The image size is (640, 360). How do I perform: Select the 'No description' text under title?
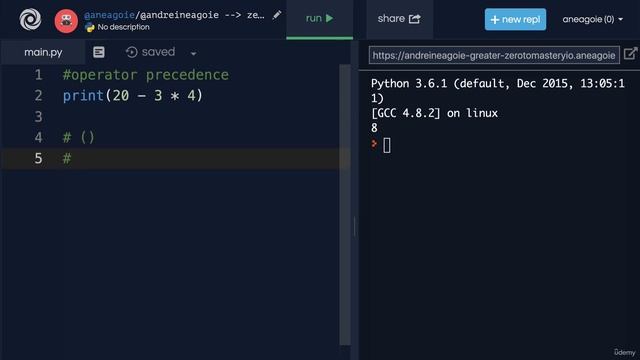123,27
